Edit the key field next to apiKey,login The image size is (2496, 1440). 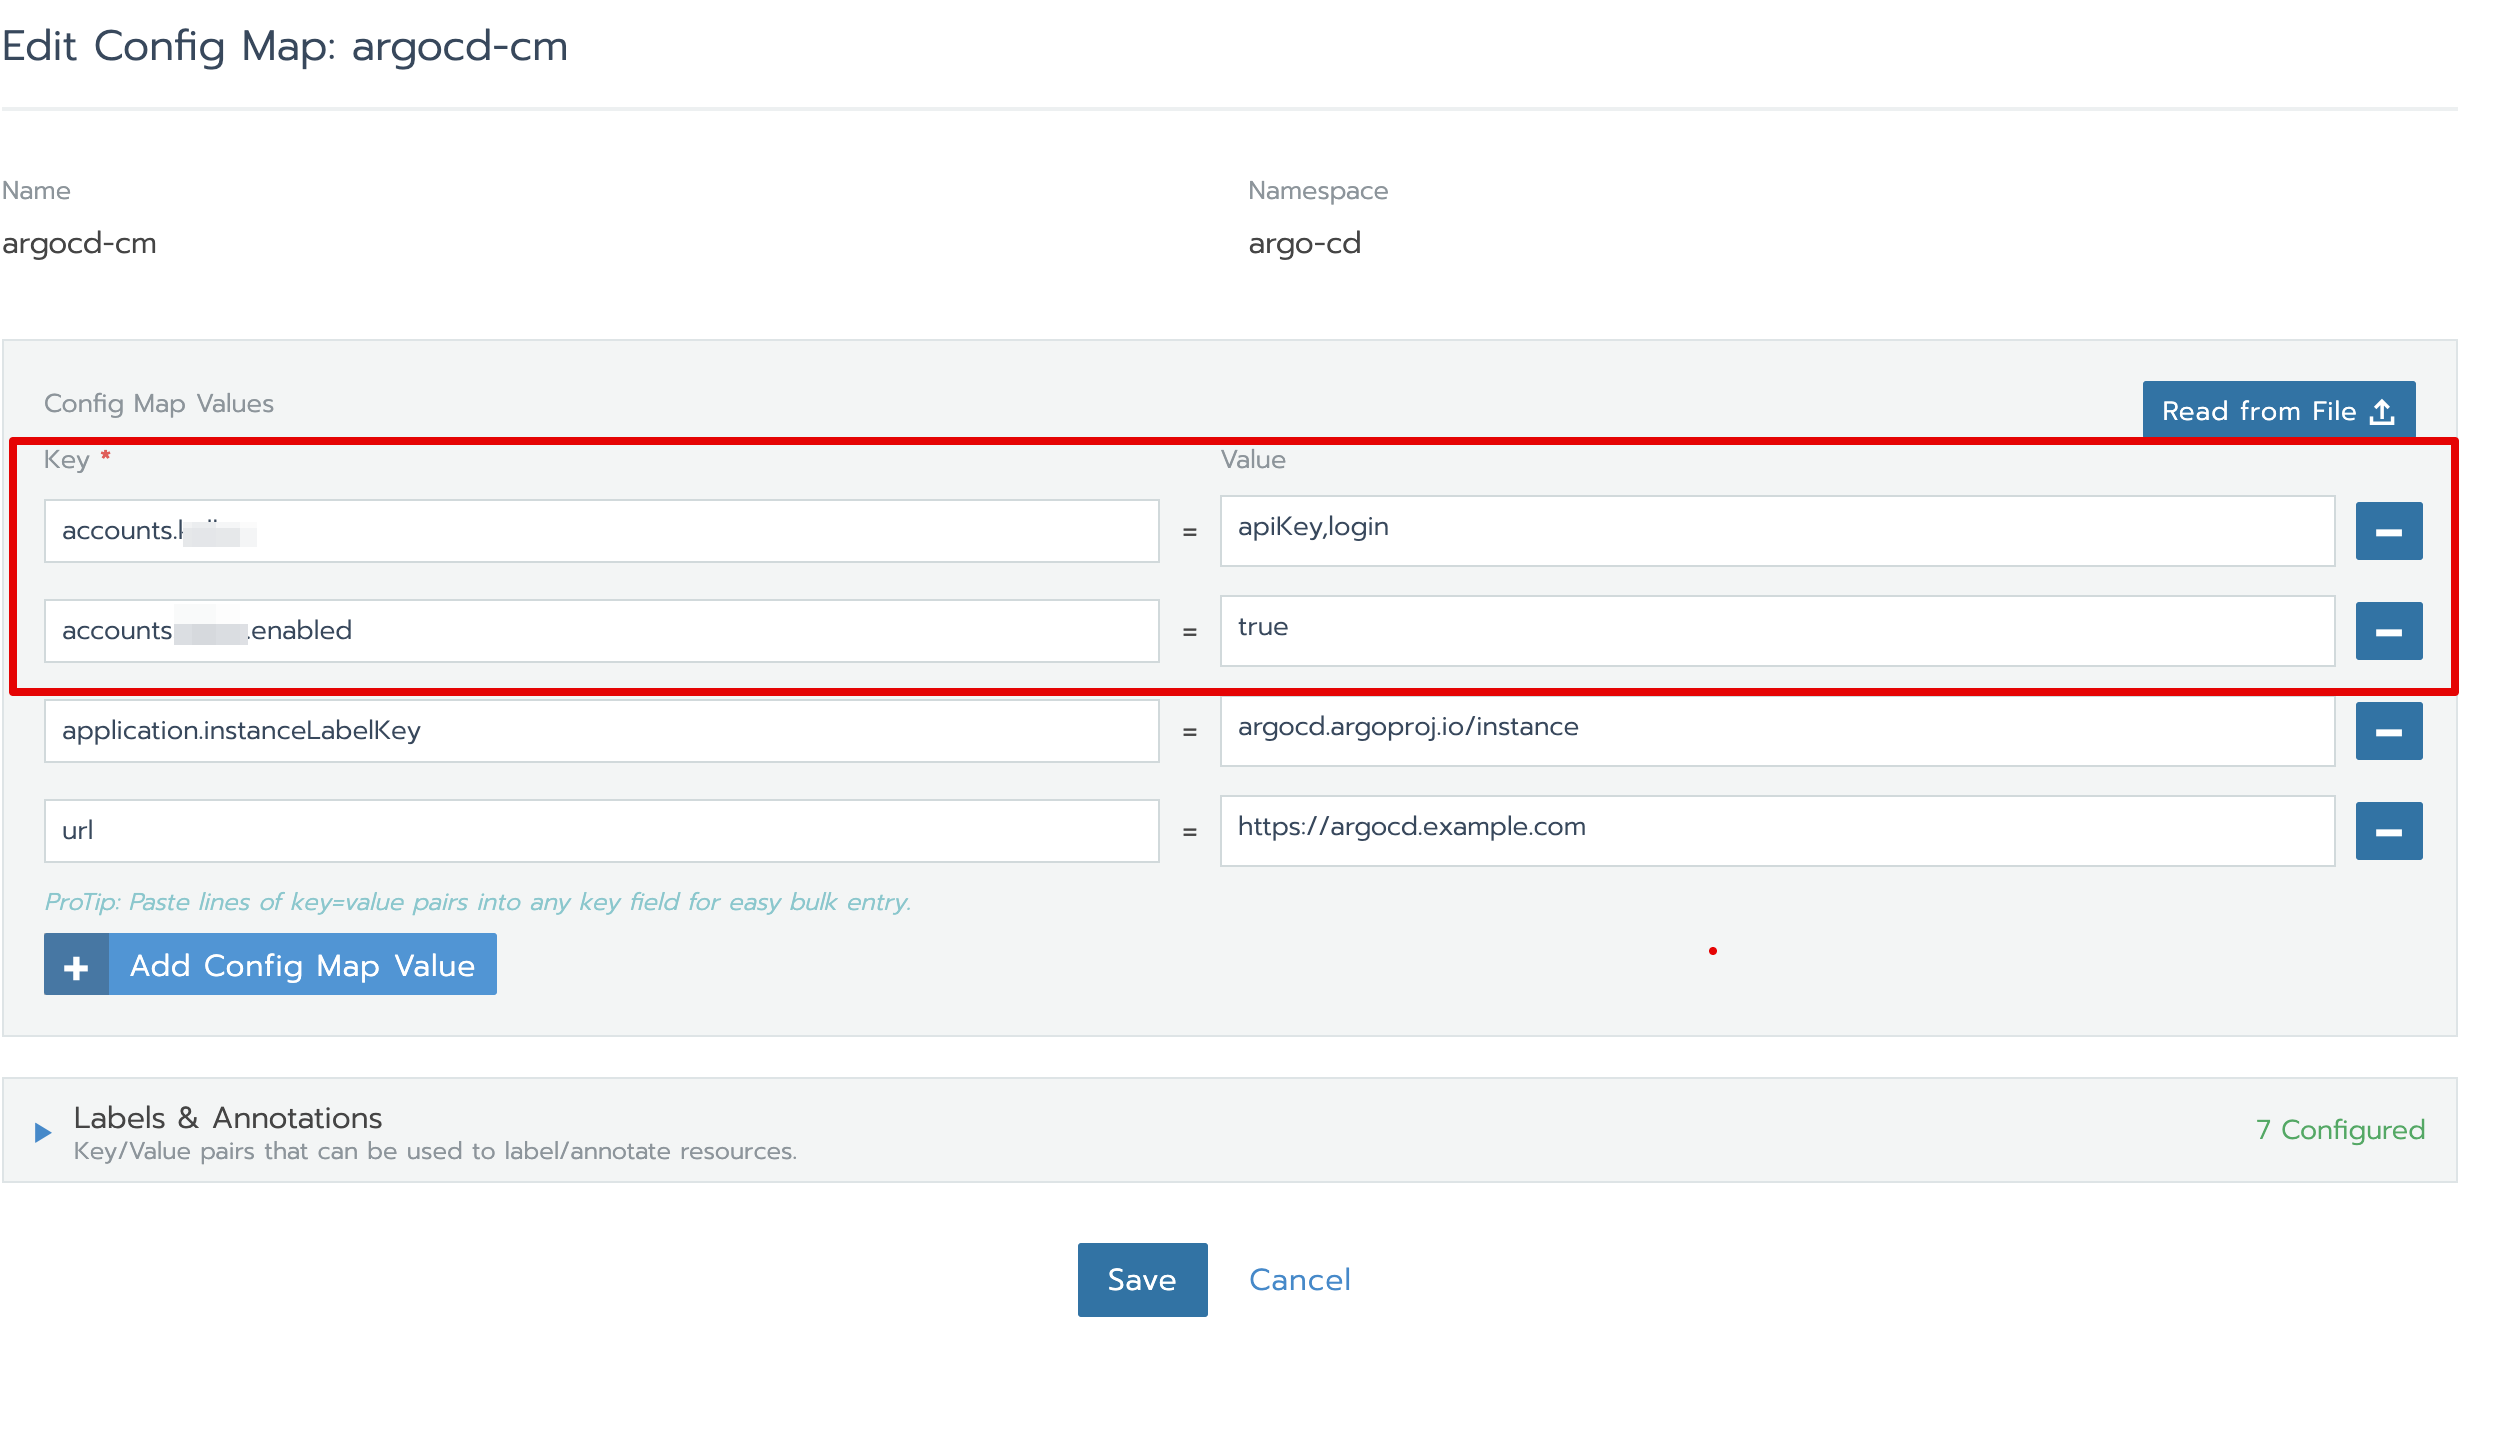click(601, 531)
